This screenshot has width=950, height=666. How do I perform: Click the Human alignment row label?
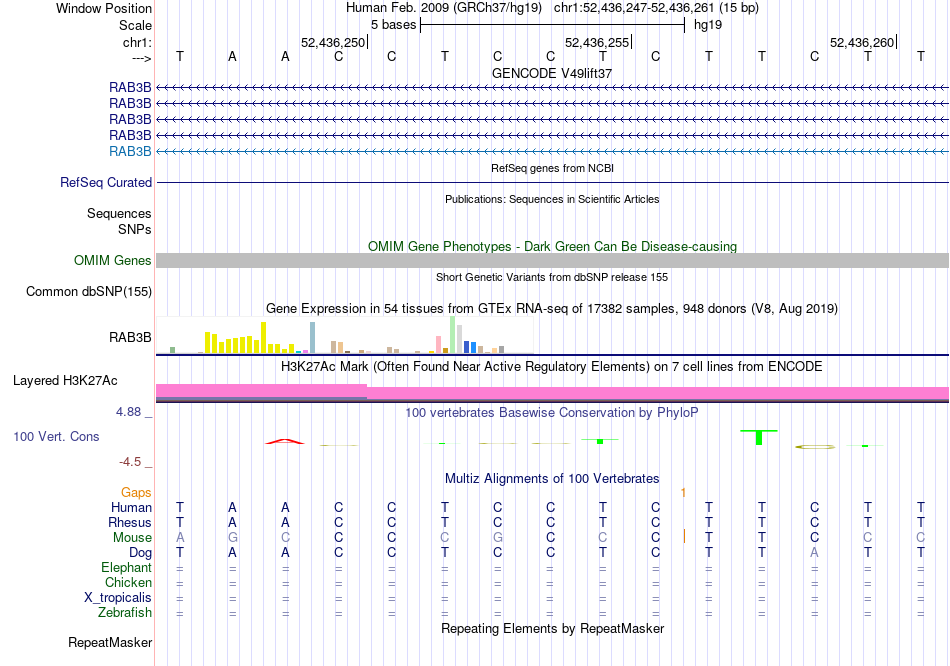pos(131,507)
